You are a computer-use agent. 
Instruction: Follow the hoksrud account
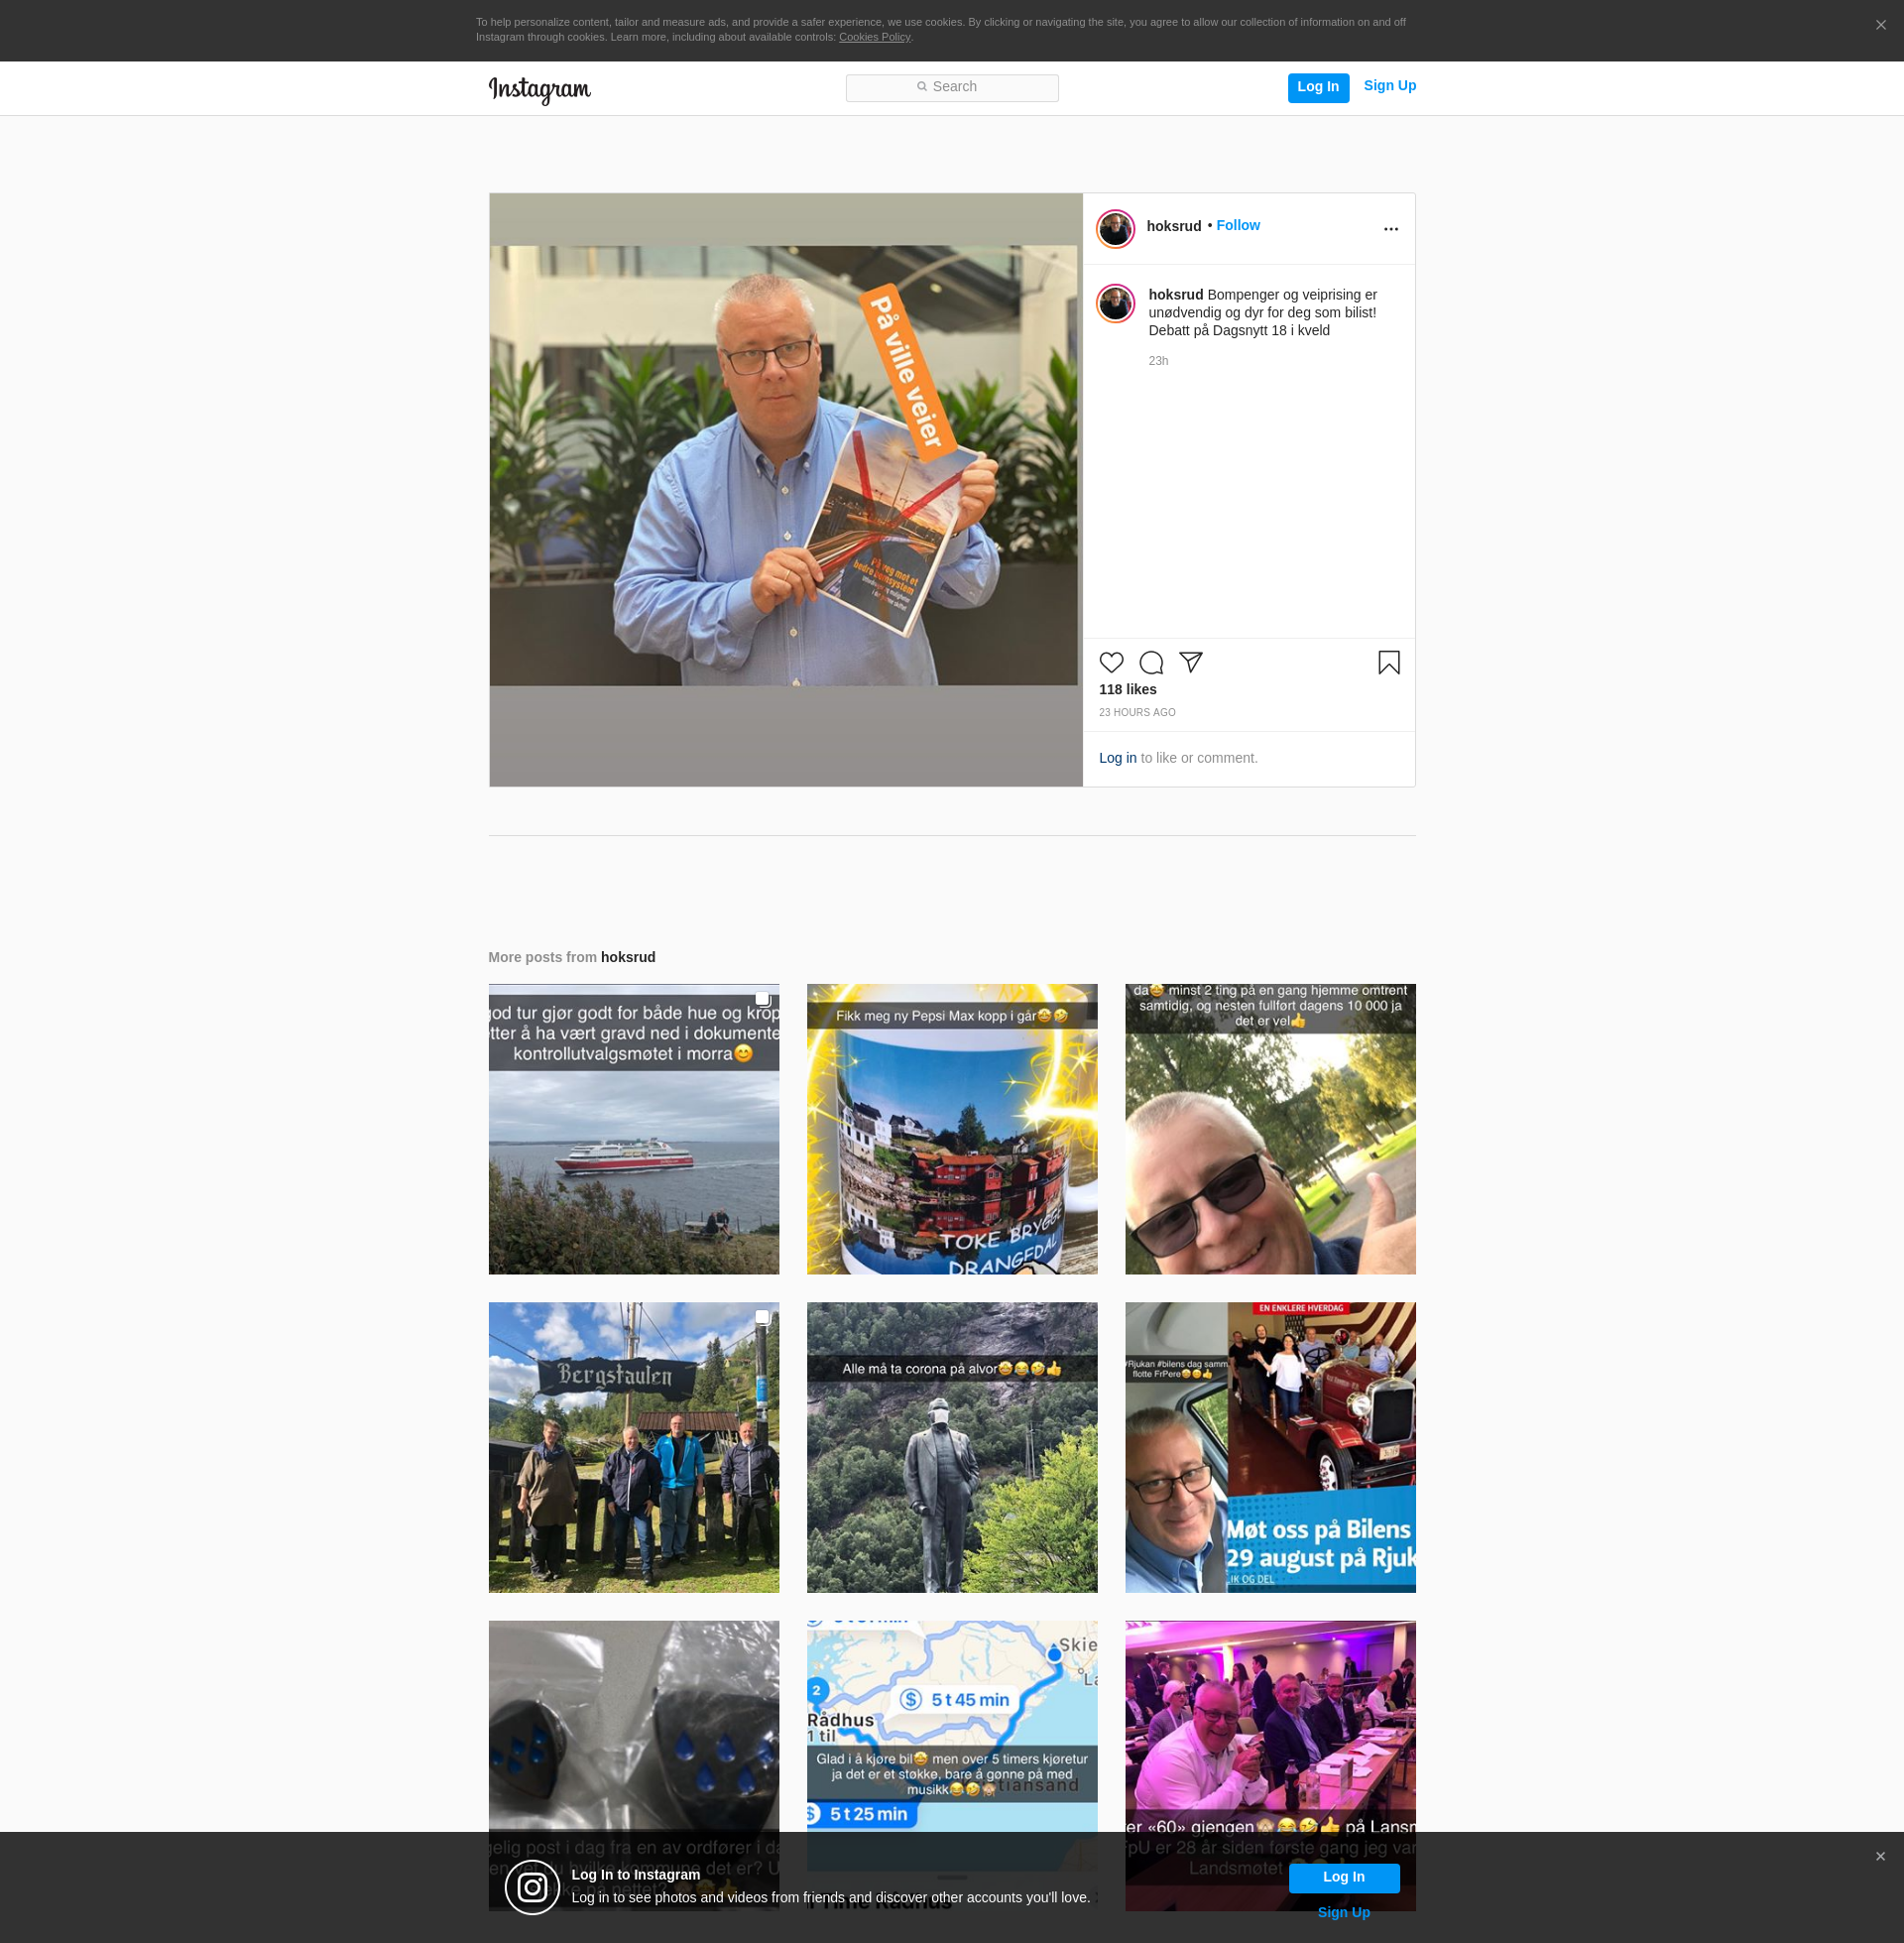pos(1237,225)
